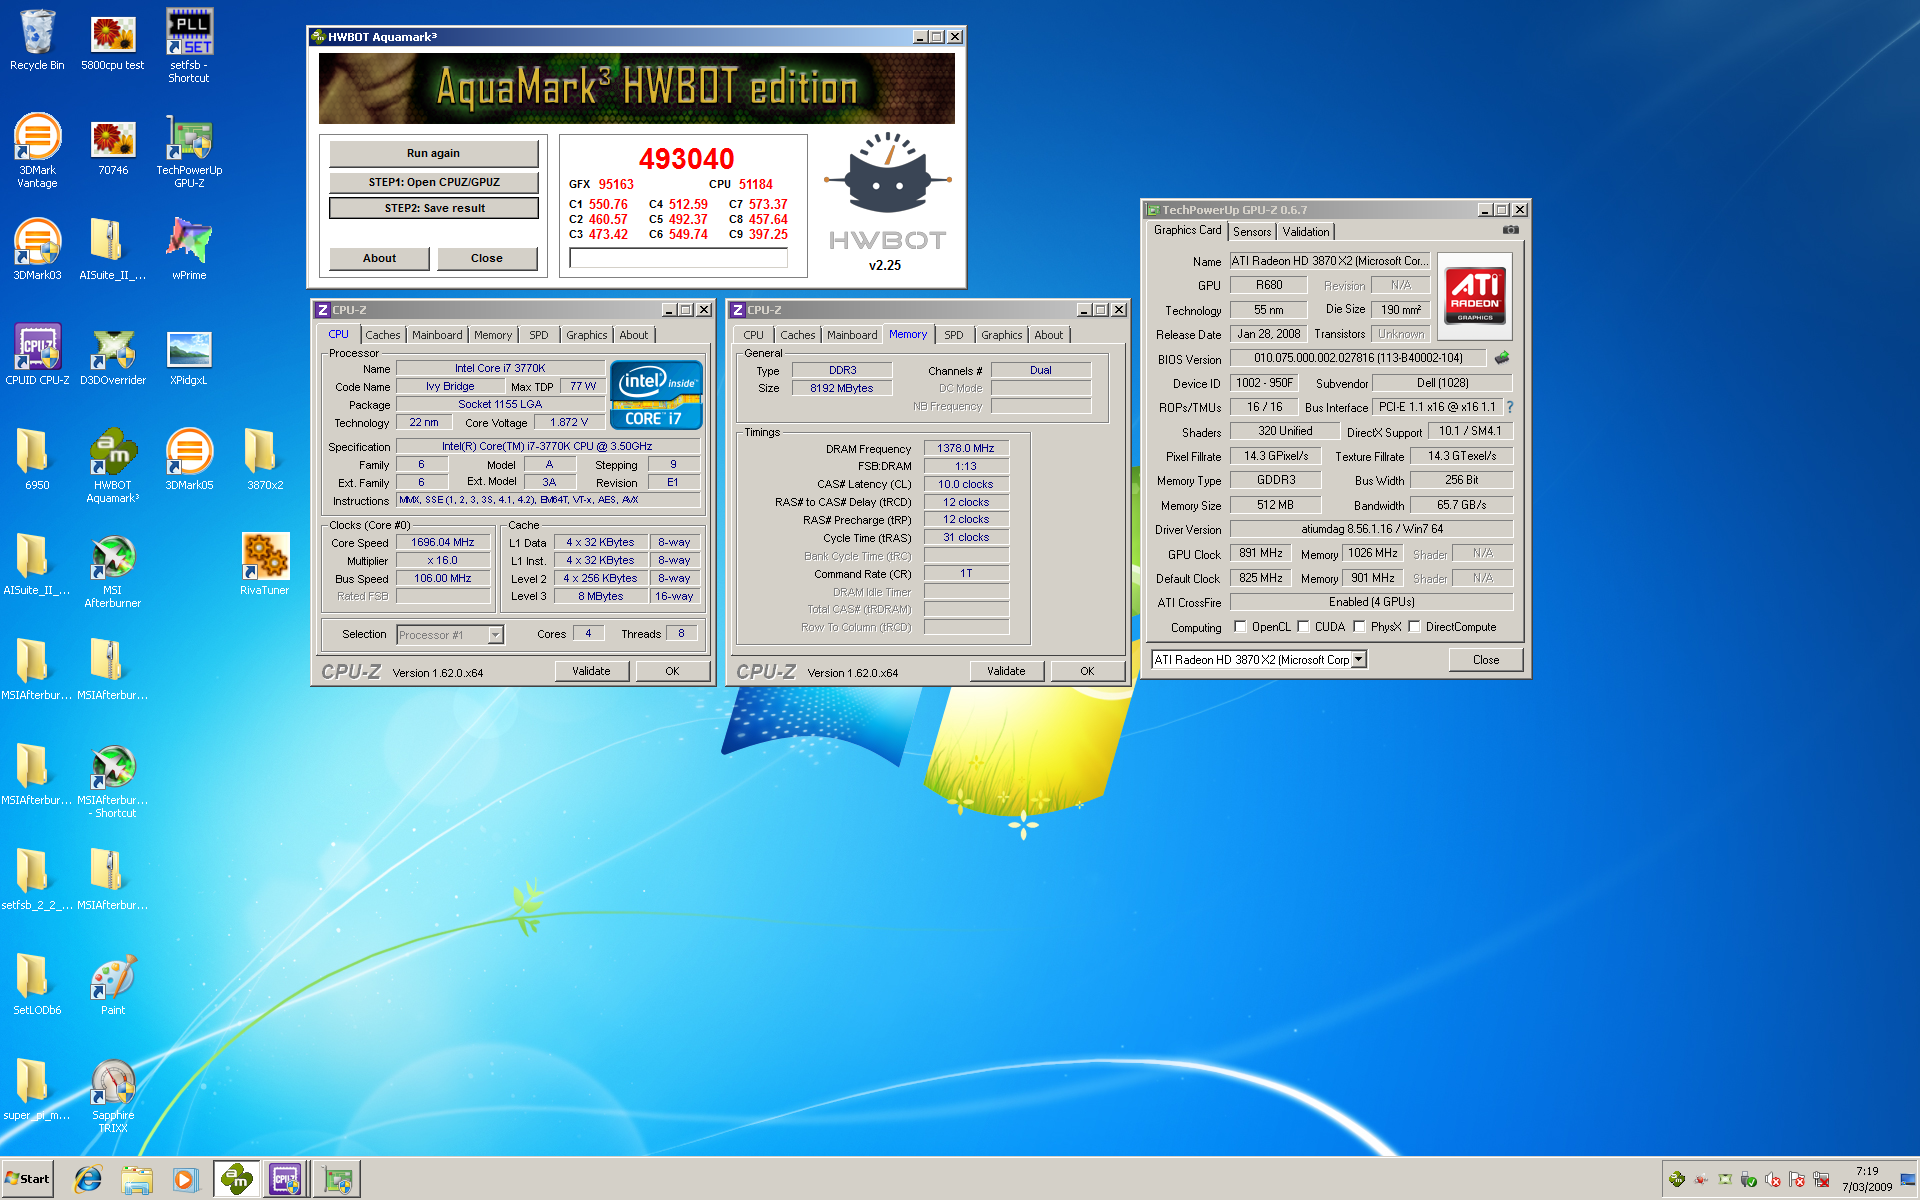This screenshot has width=1920, height=1200.
Task: Open the 6950 folder on the desktop
Action: tap(37, 459)
